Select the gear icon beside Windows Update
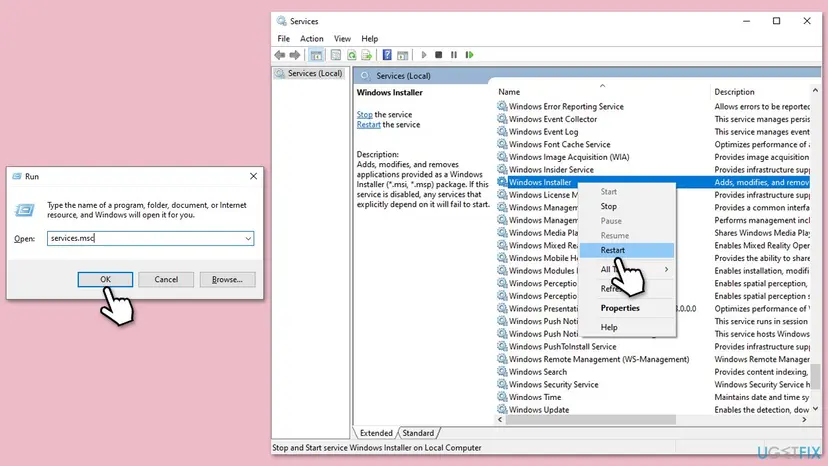Viewport: 828px width, 466px height. (x=502, y=409)
